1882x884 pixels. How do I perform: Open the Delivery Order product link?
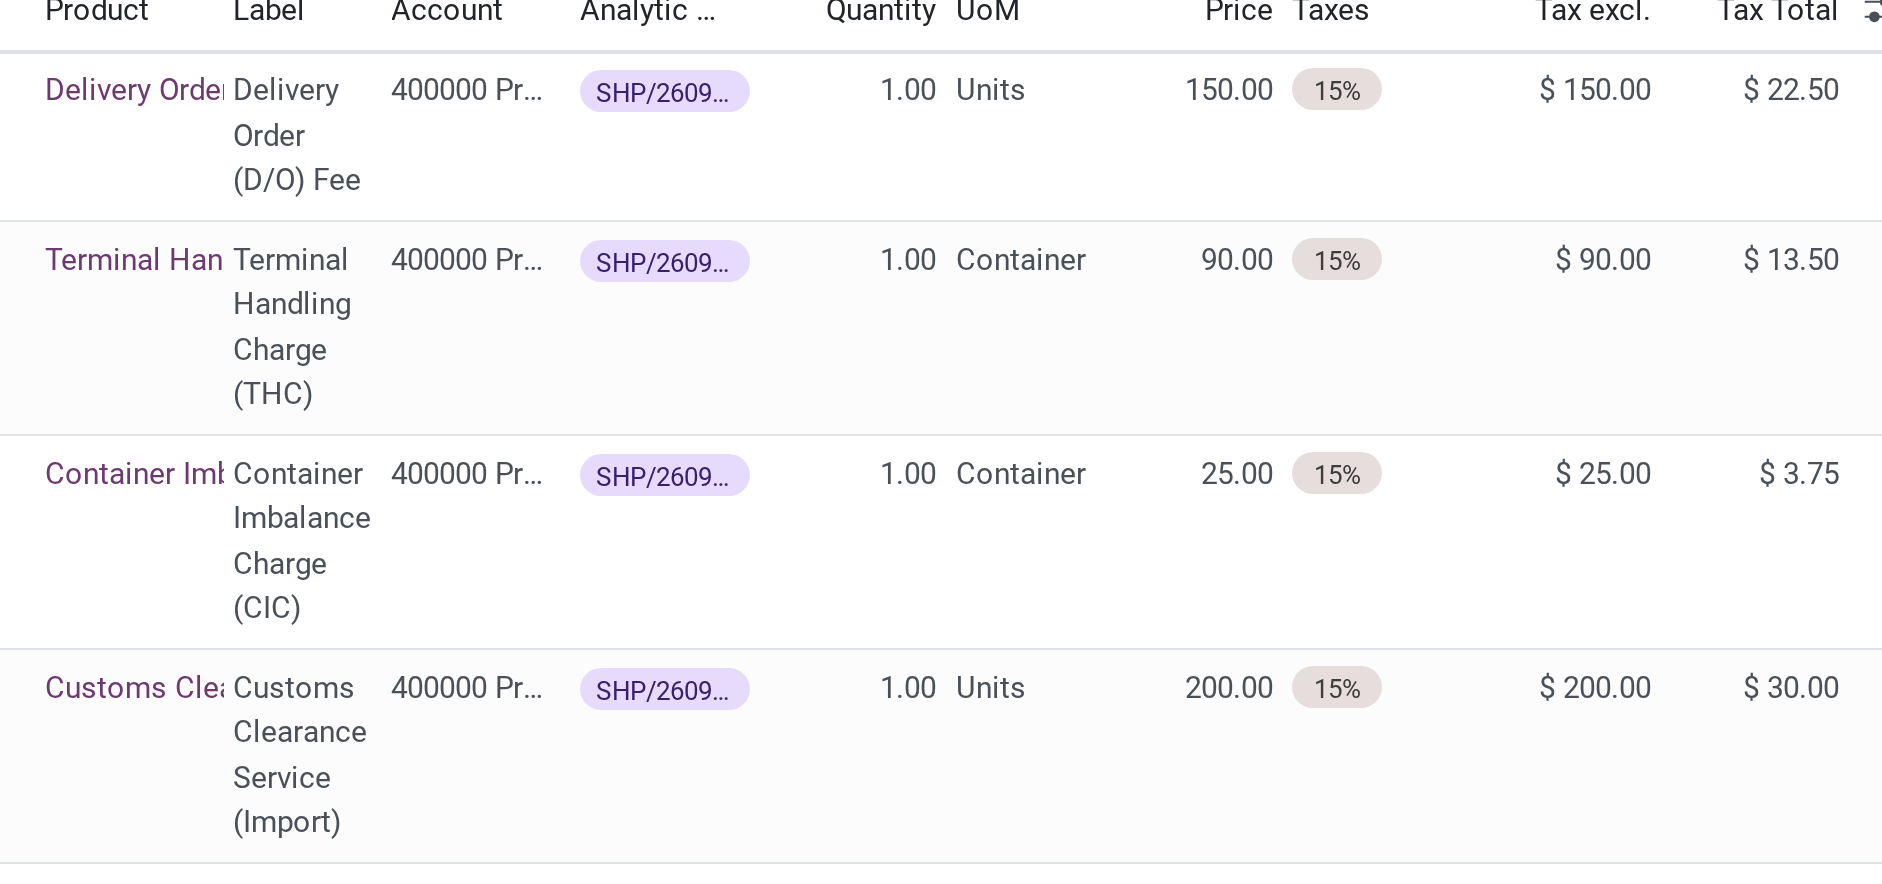tap(134, 90)
